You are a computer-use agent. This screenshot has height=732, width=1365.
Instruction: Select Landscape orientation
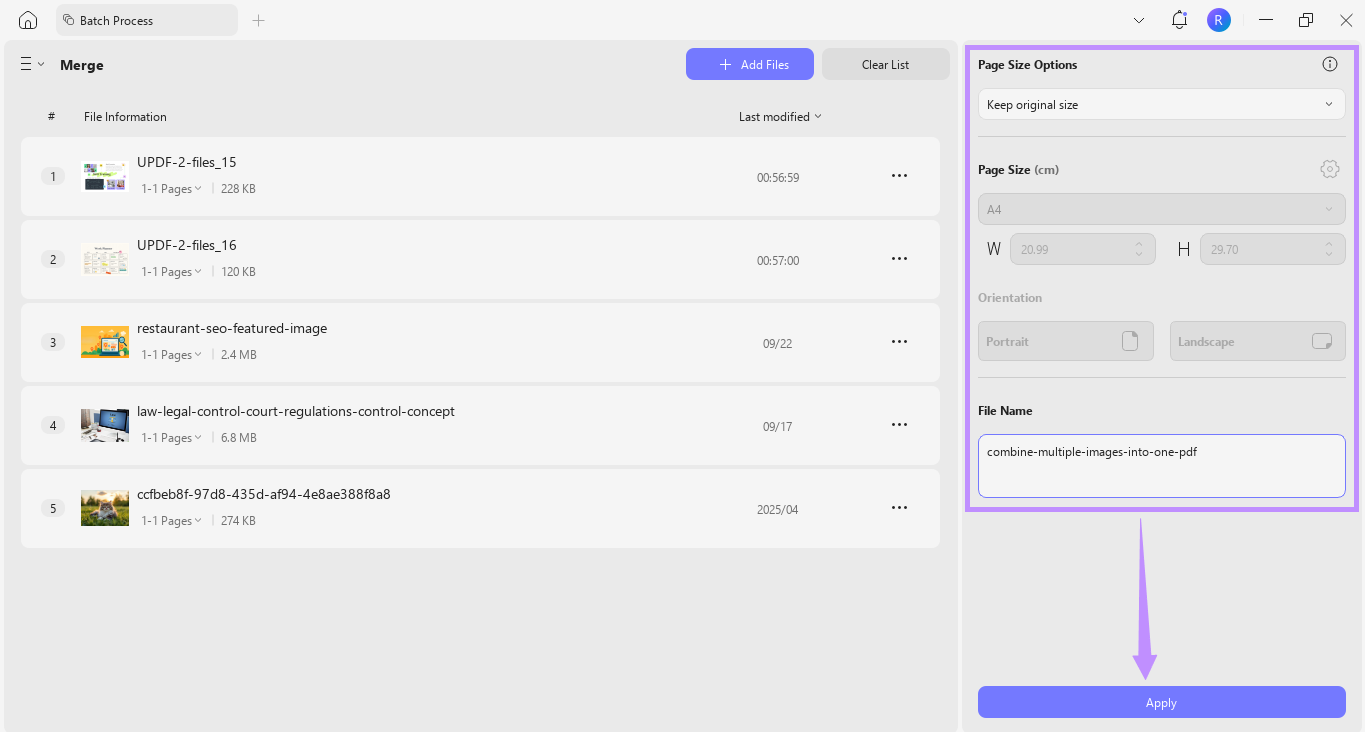coord(1257,341)
